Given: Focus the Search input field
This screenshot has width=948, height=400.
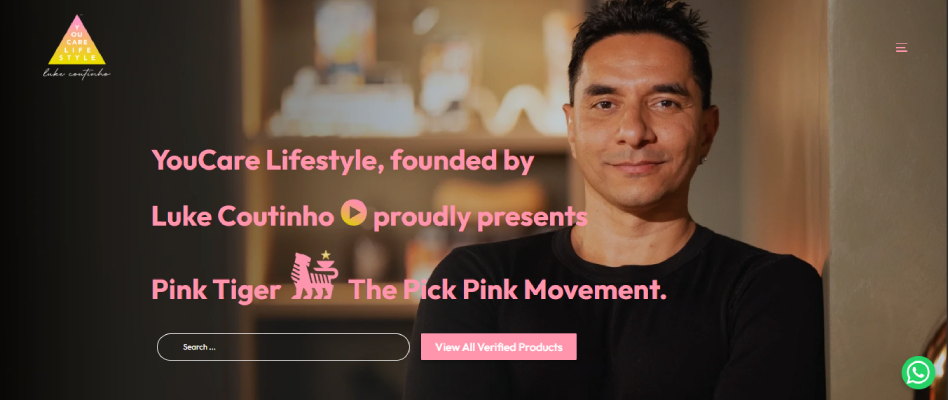Looking at the screenshot, I should 283,347.
